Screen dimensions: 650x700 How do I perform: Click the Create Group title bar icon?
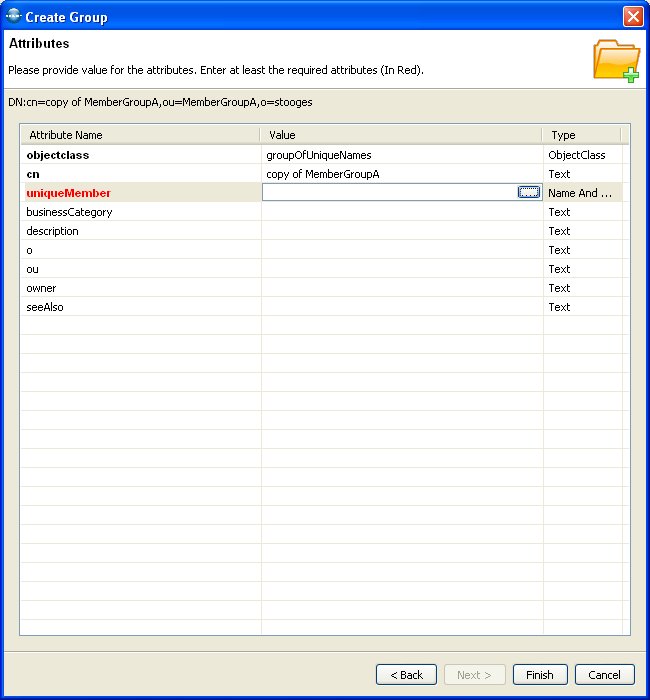[x=12, y=16]
